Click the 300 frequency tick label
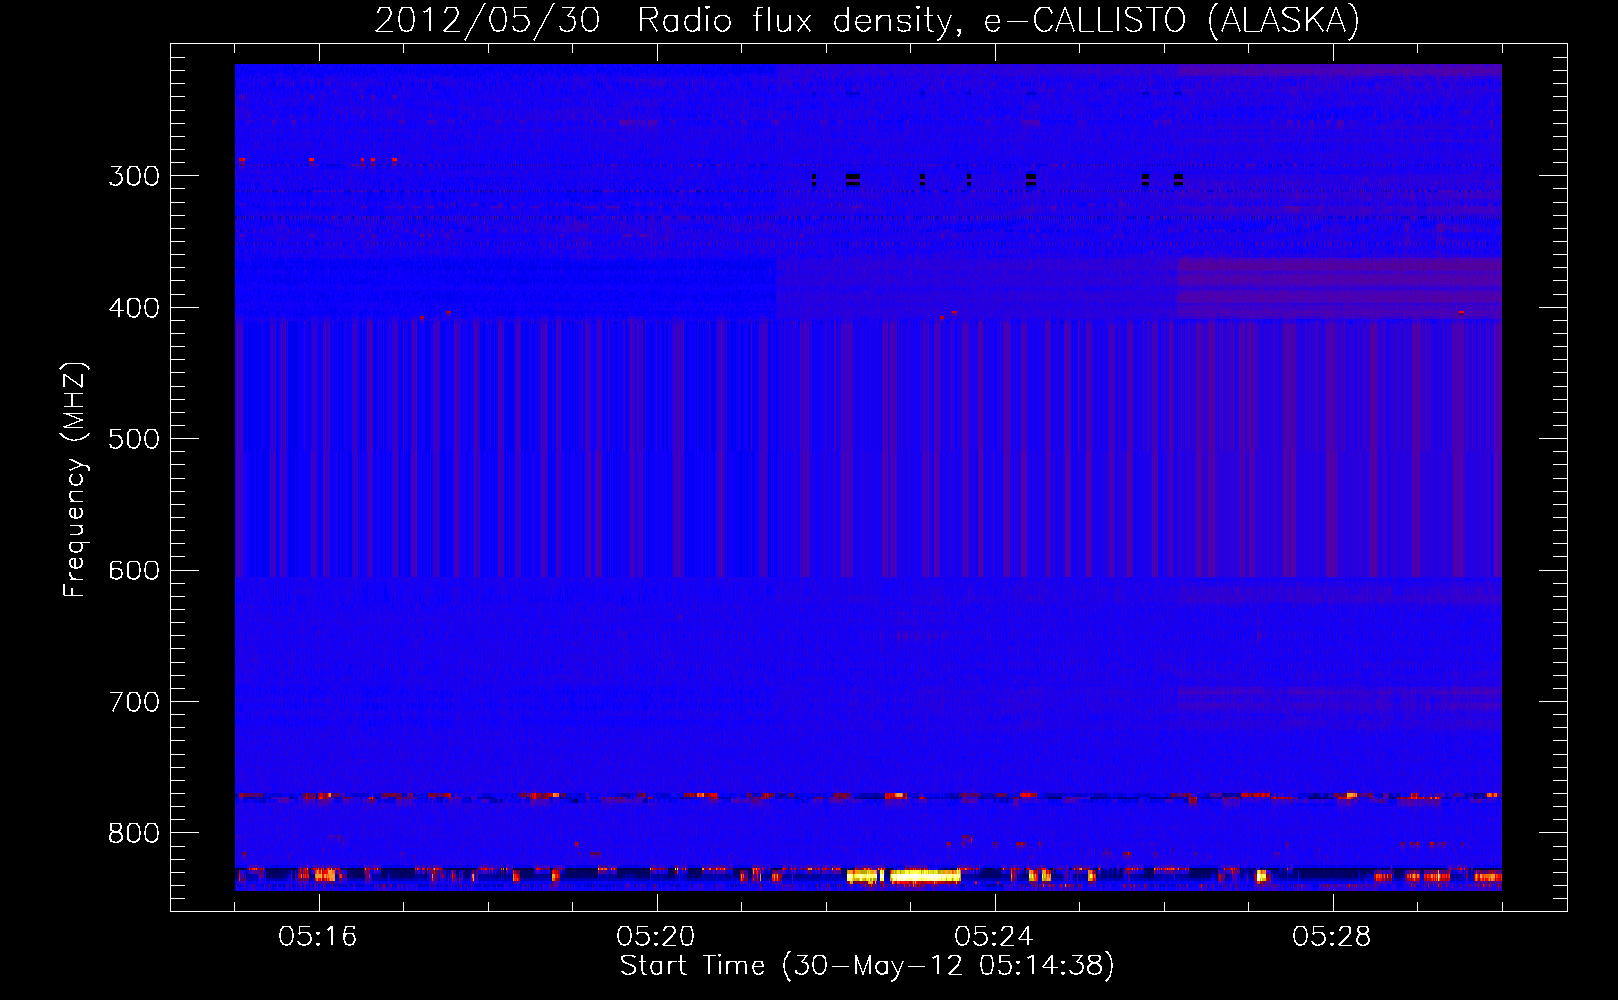1618x1000 pixels. (x=134, y=176)
